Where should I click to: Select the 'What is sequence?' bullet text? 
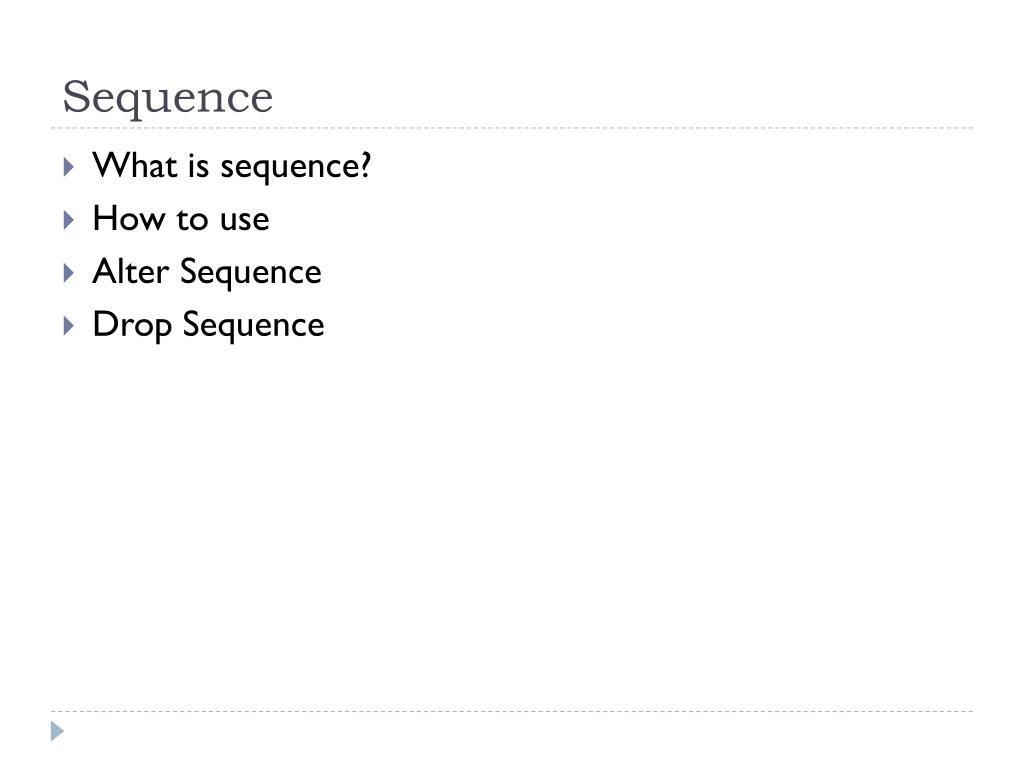[232, 167]
